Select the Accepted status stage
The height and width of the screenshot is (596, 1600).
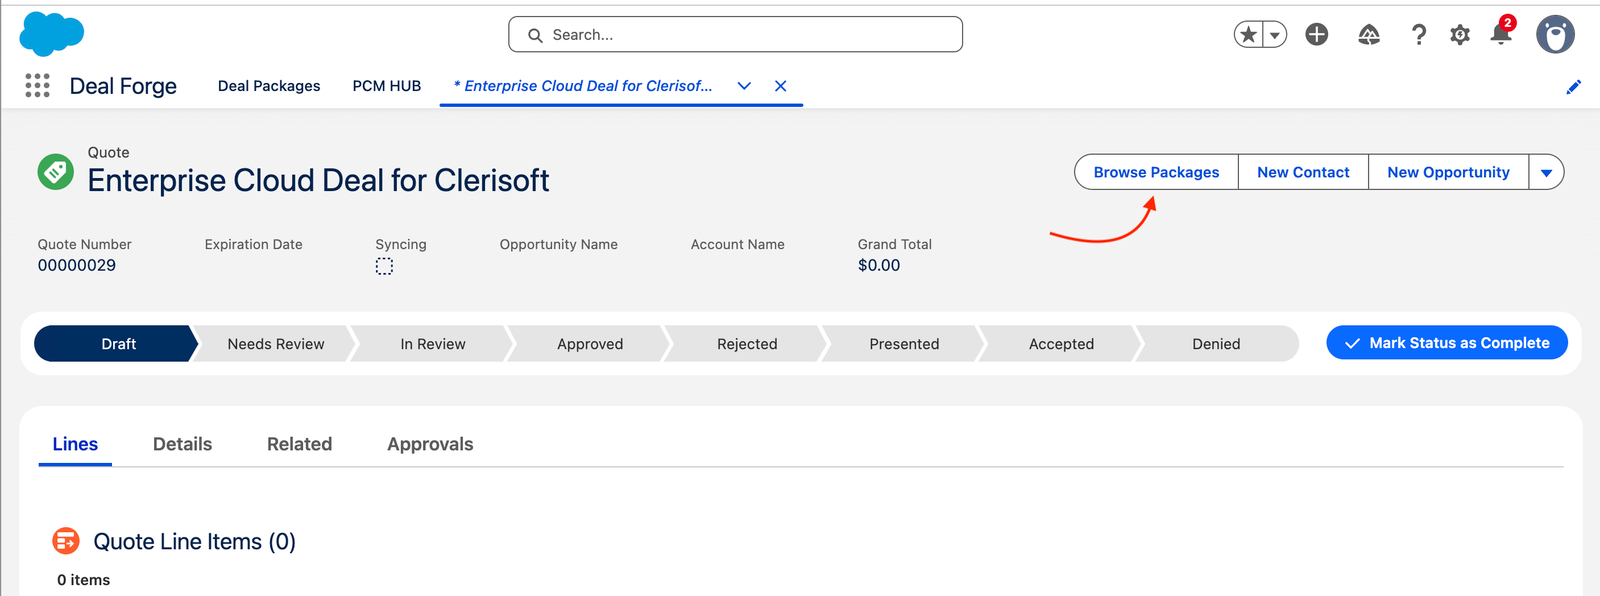(1061, 343)
